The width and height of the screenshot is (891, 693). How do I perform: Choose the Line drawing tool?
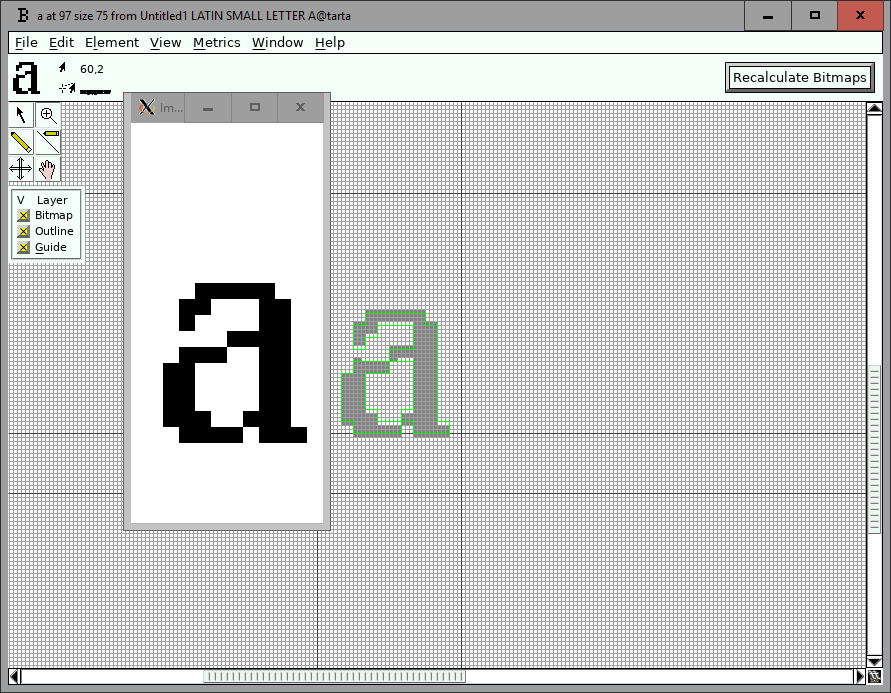click(48, 142)
